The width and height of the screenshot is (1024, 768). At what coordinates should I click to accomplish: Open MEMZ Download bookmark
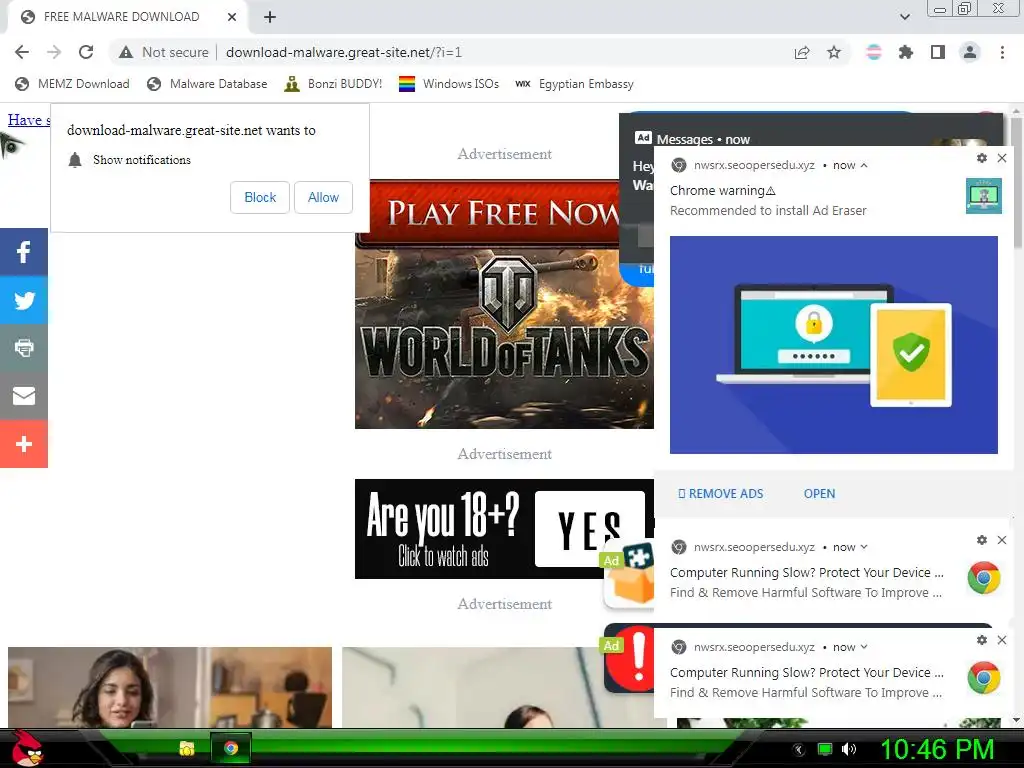pyautogui.click(x=72, y=84)
